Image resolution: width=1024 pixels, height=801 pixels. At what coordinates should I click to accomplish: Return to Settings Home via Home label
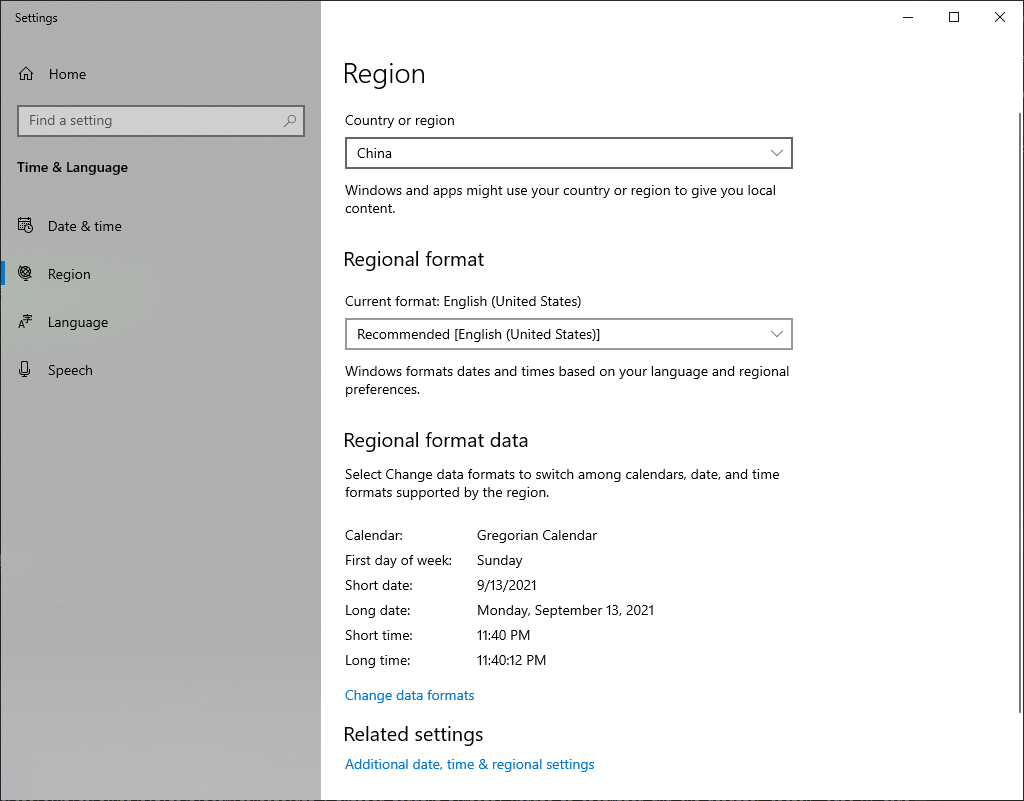pyautogui.click(x=67, y=74)
